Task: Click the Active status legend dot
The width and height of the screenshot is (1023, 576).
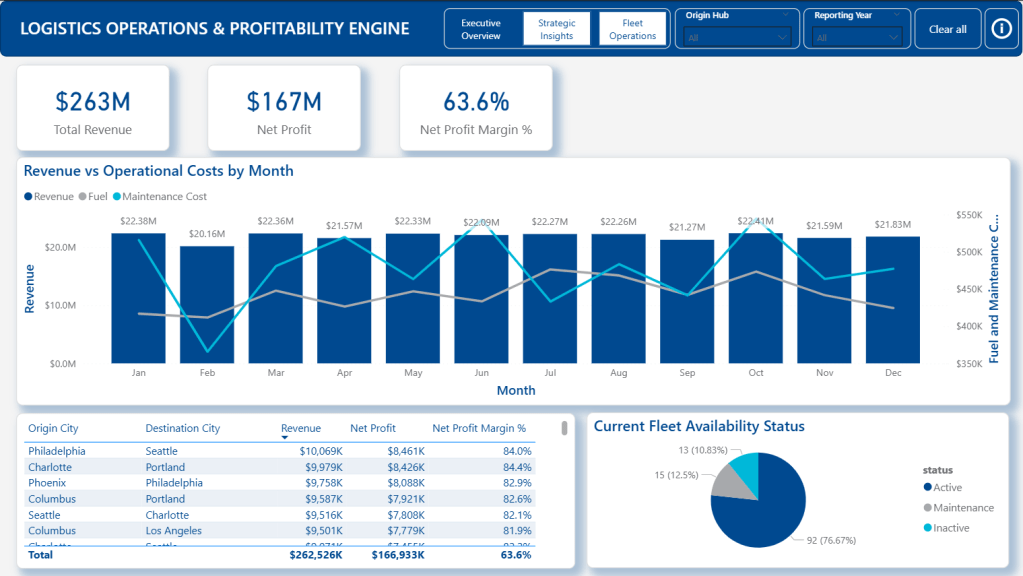Action: pyautogui.click(x=926, y=488)
